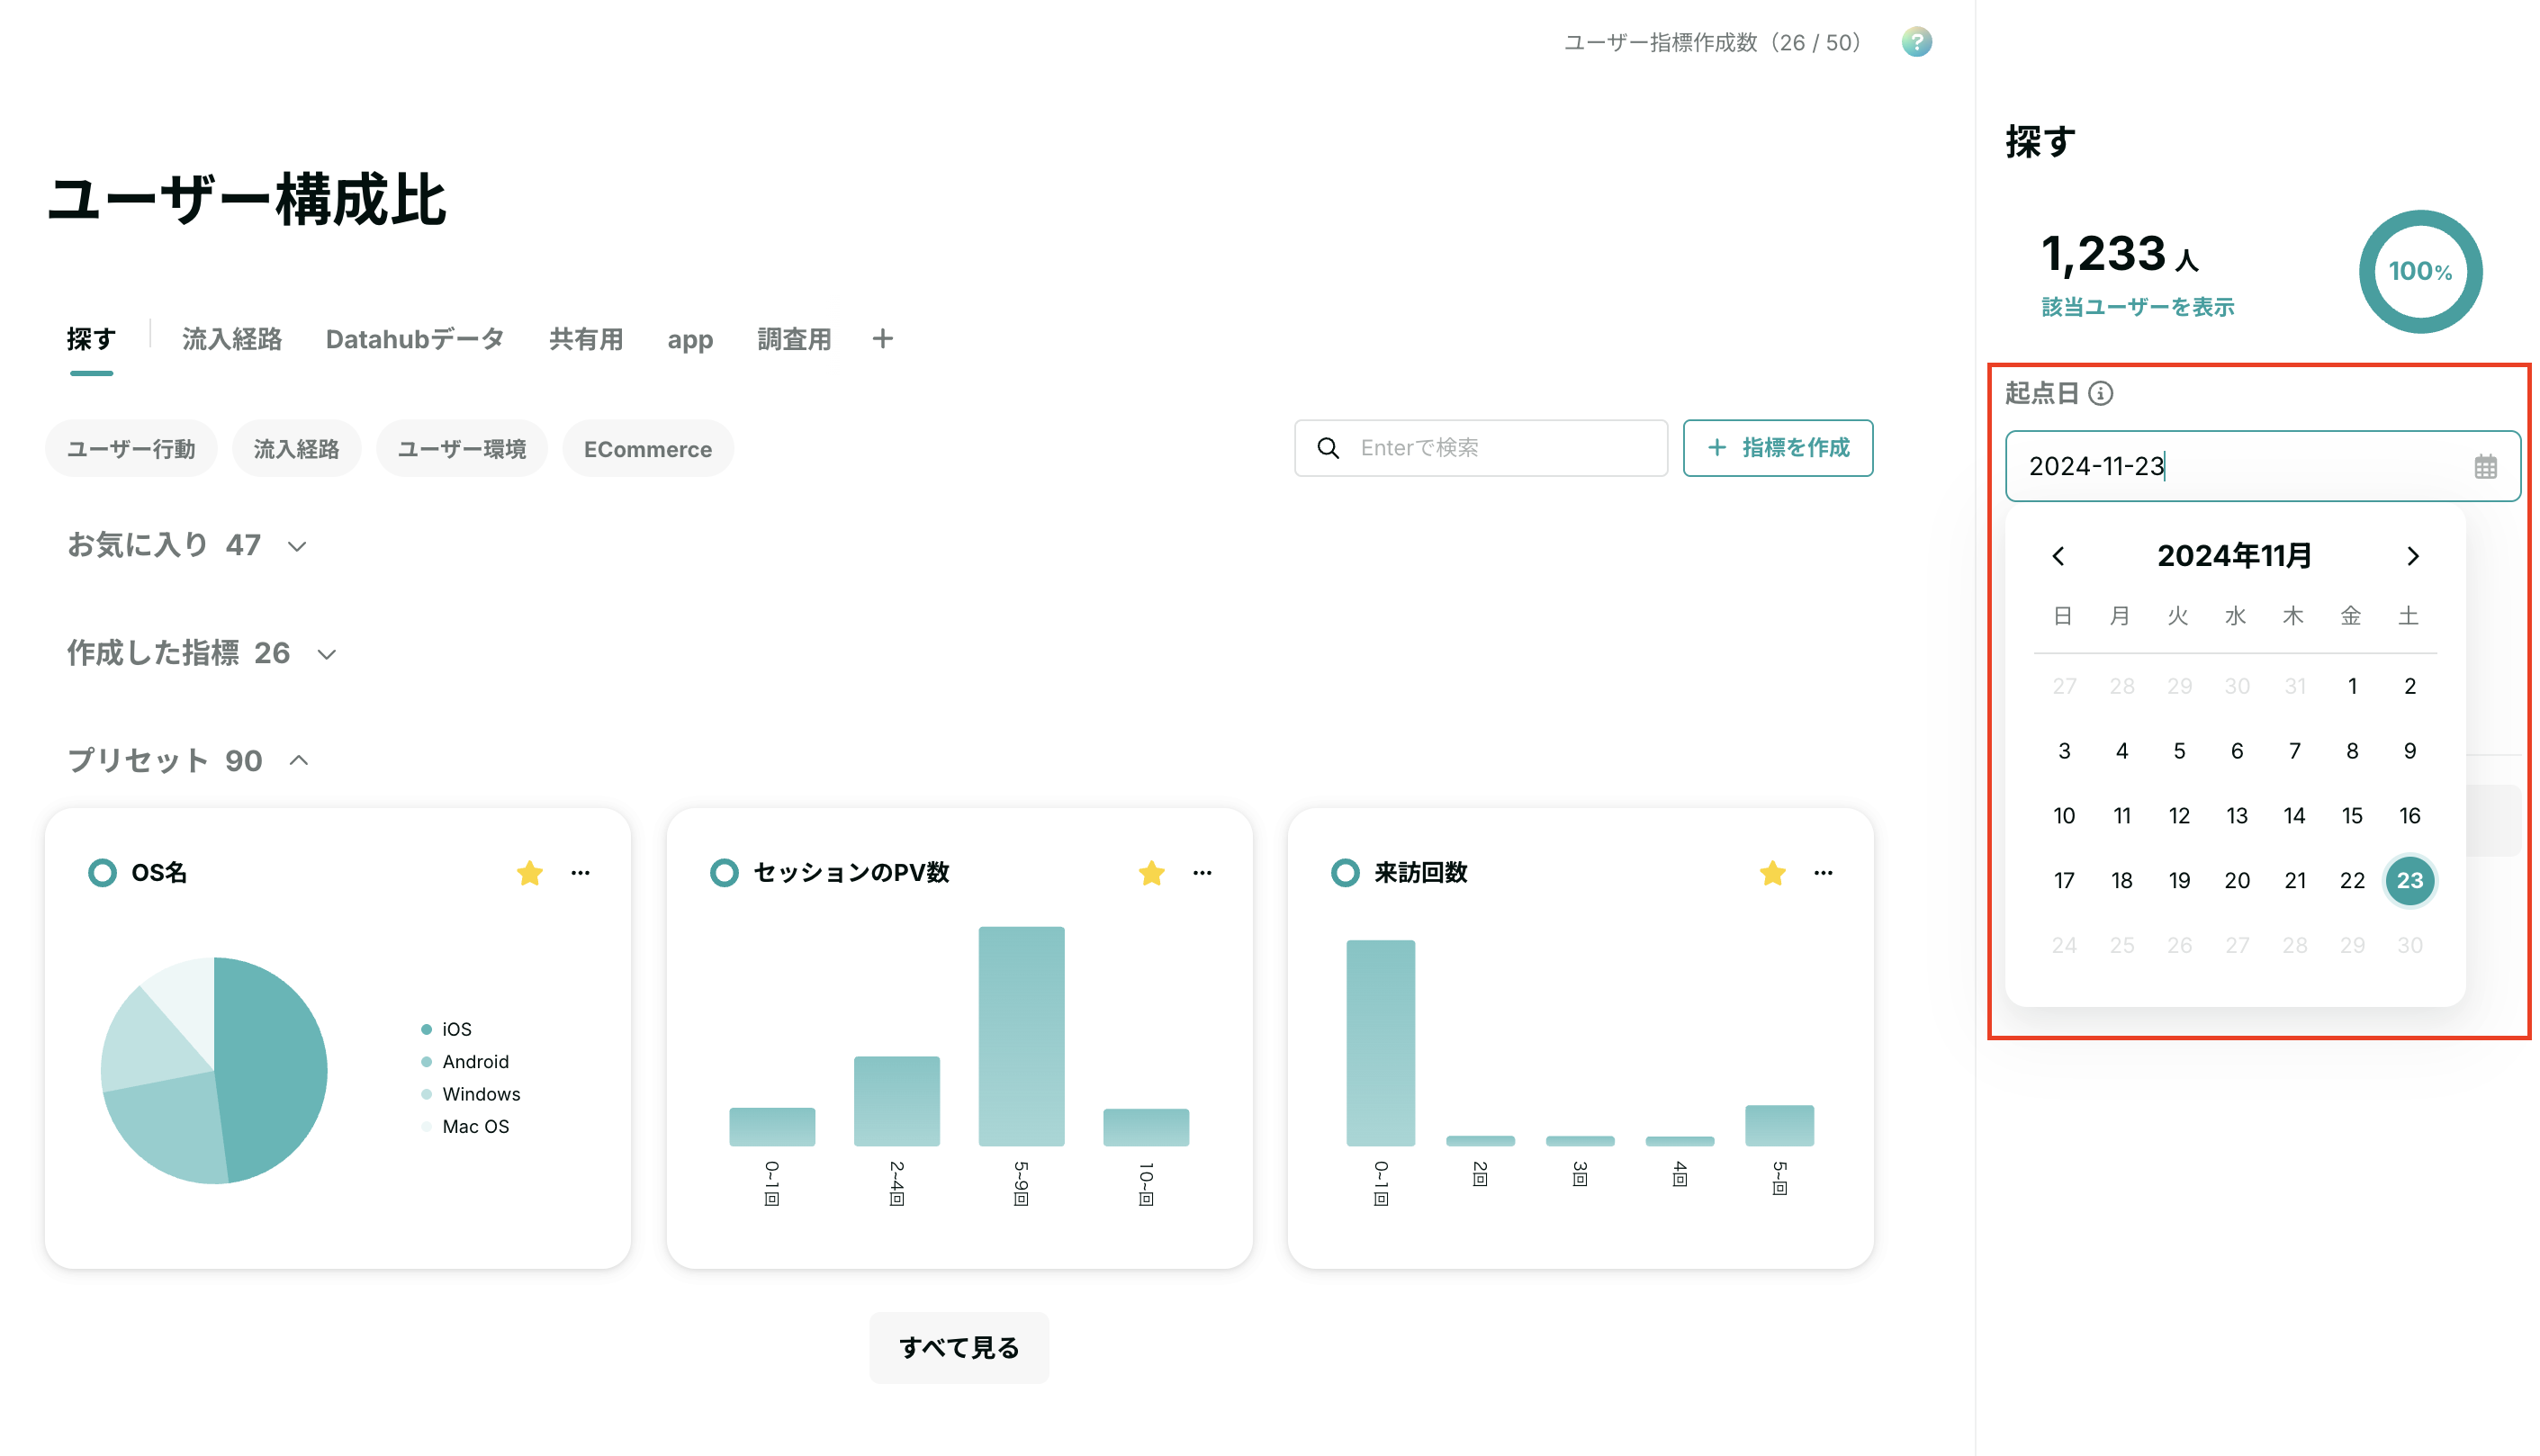Select November 10 in calendar
Screen dimensions: 2540x1456
click(2064, 816)
